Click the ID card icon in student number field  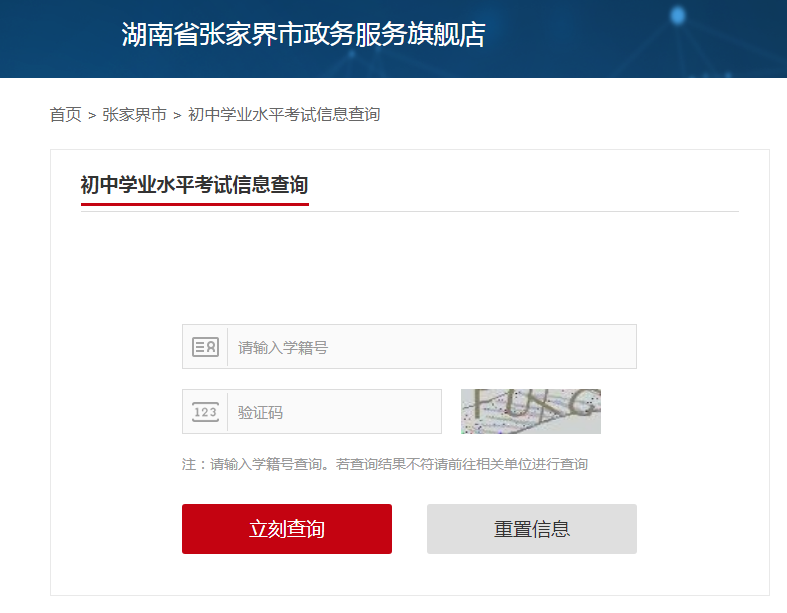205,347
